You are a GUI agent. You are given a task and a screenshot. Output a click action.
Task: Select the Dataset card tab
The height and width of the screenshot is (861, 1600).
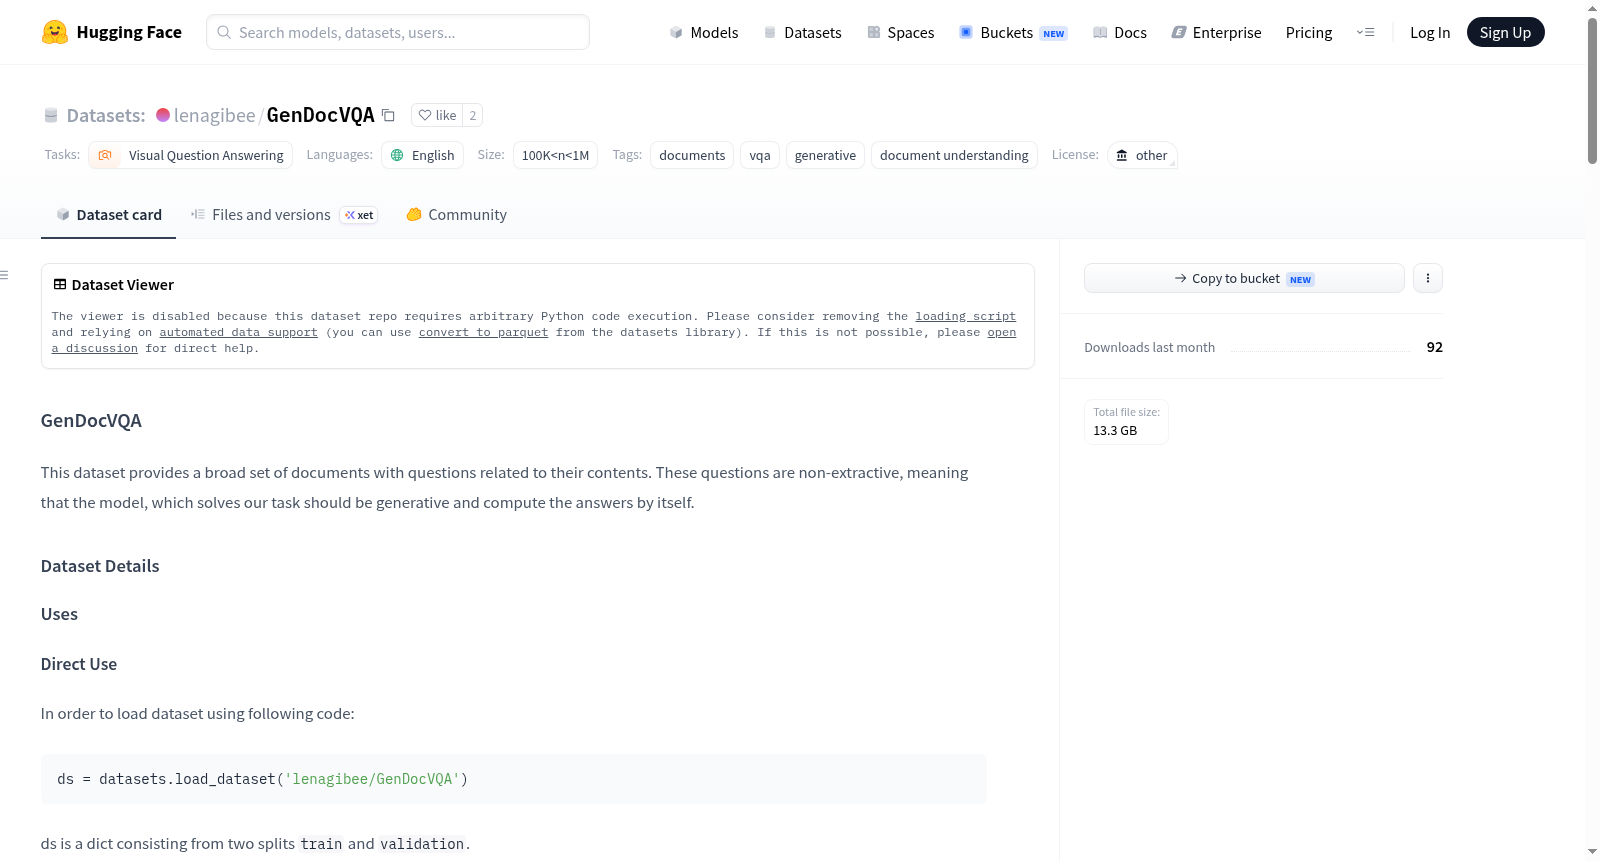[108, 215]
